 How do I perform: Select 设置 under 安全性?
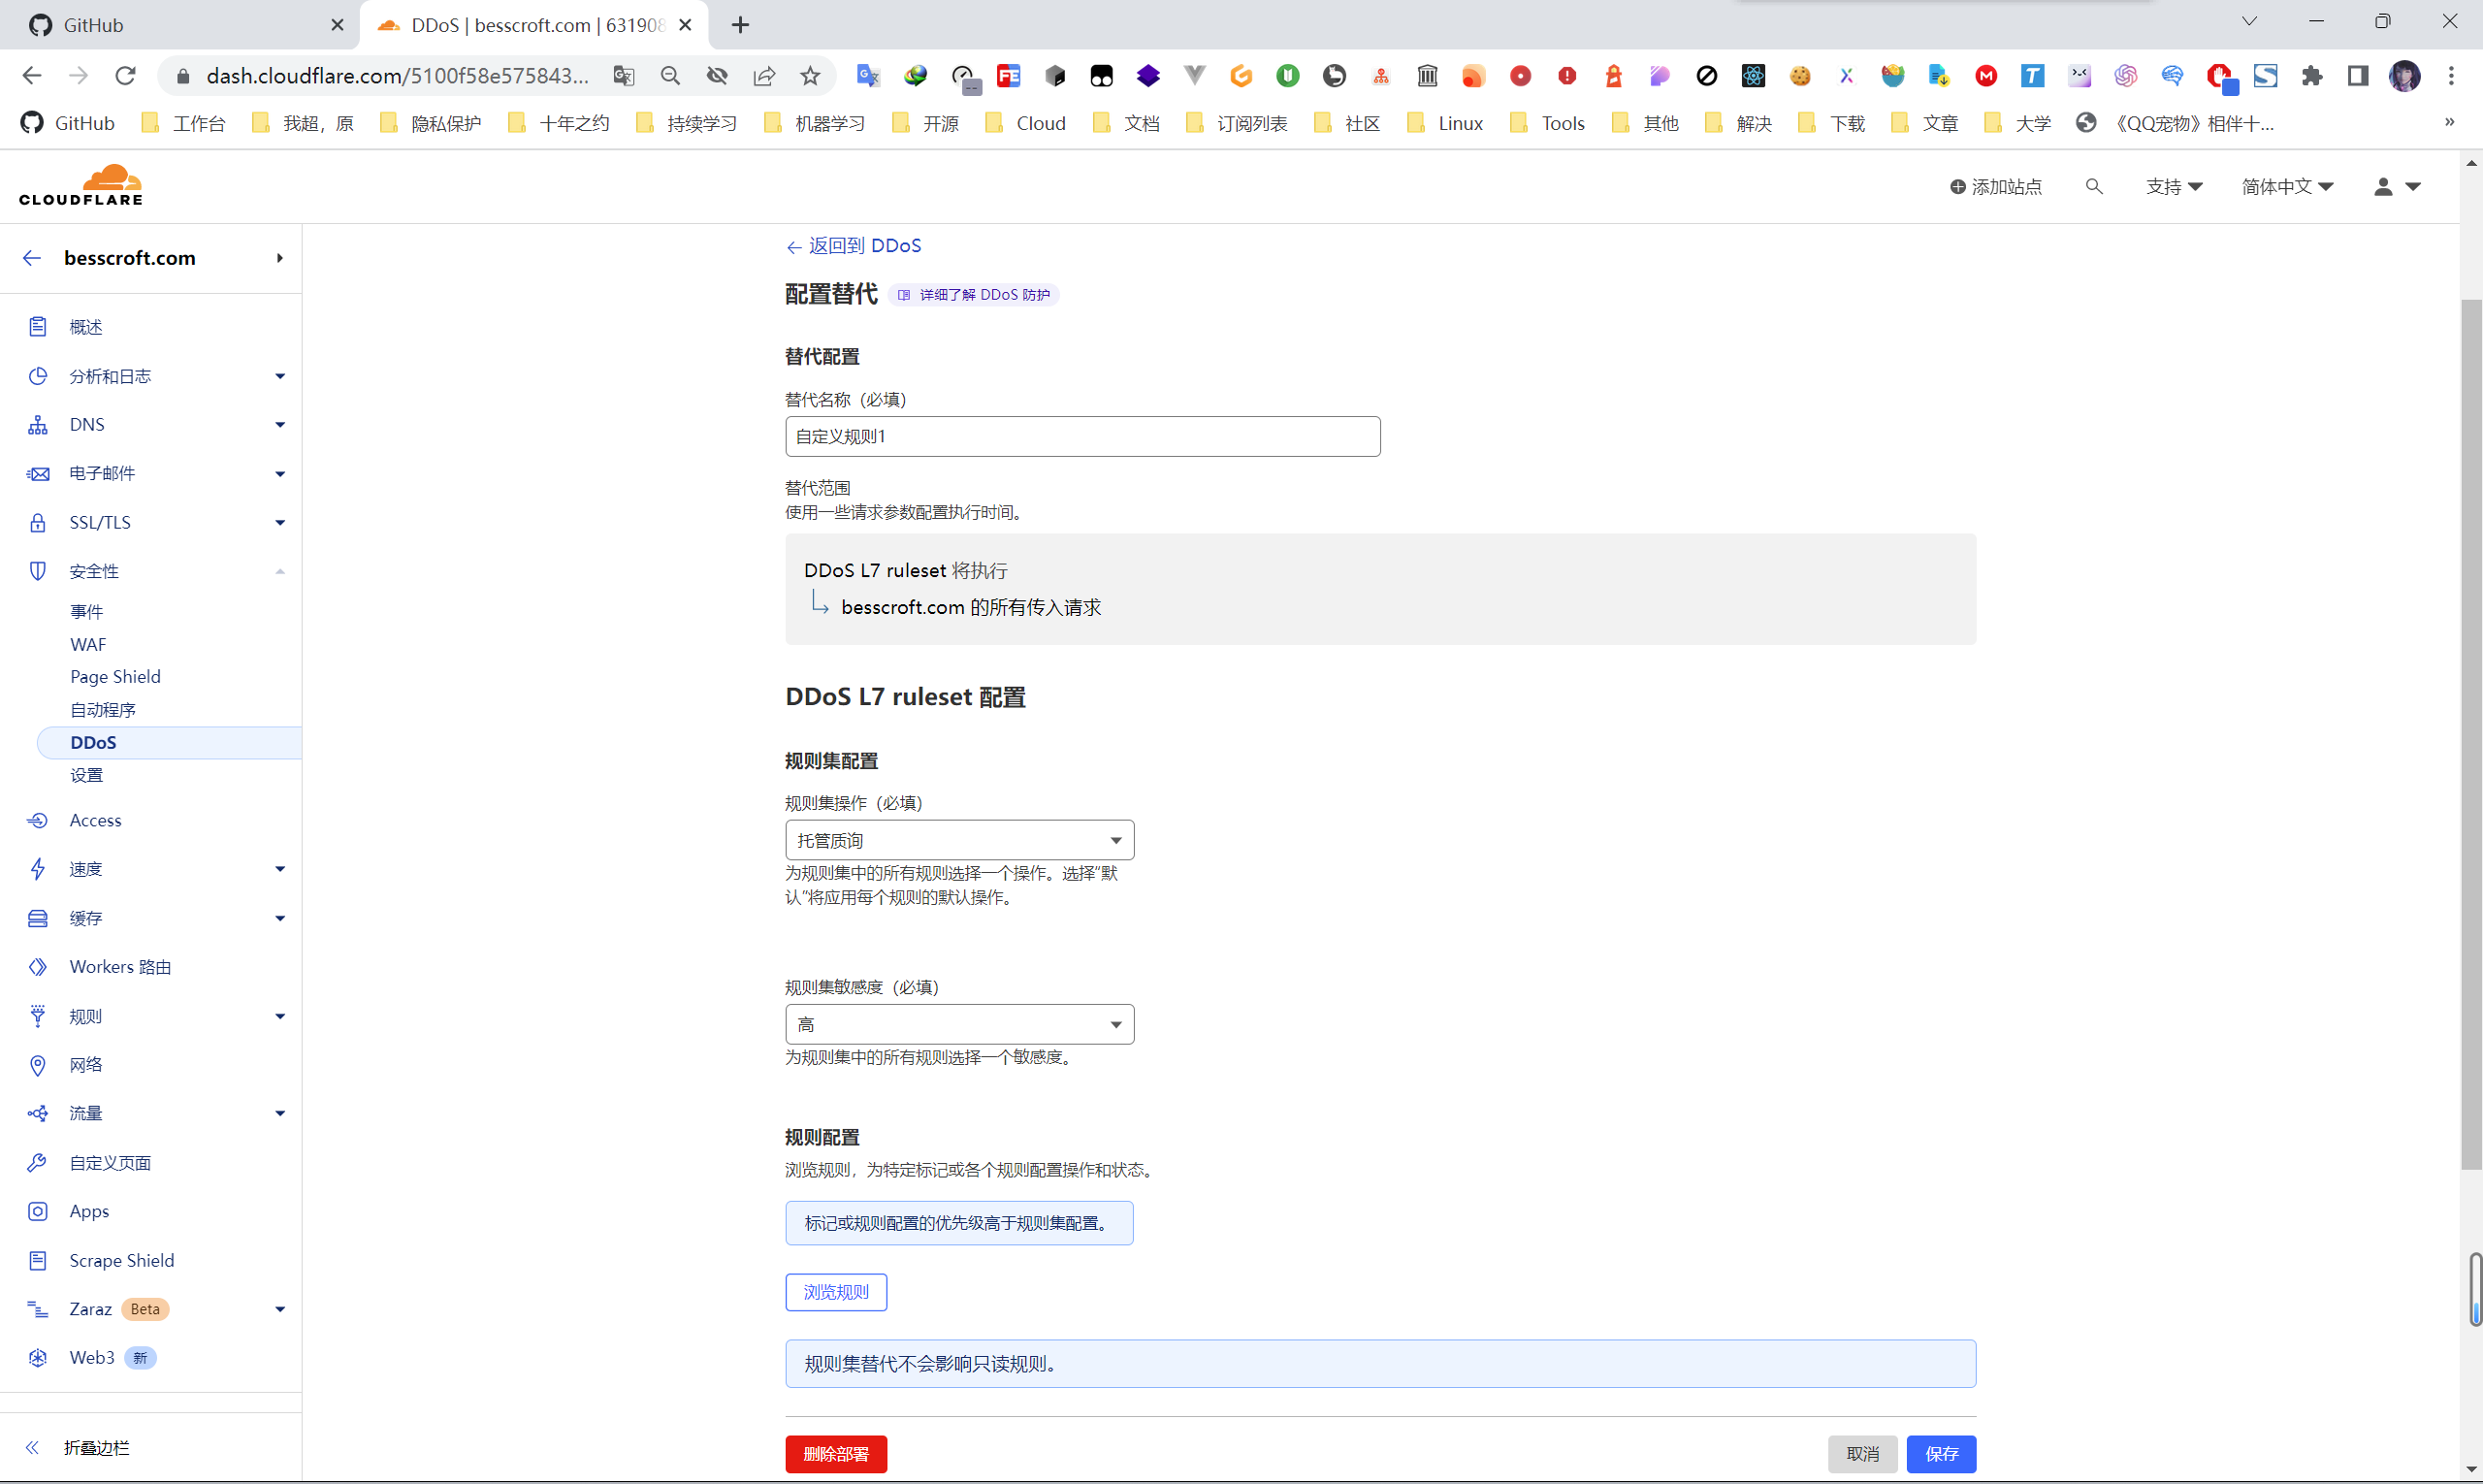coord(86,775)
